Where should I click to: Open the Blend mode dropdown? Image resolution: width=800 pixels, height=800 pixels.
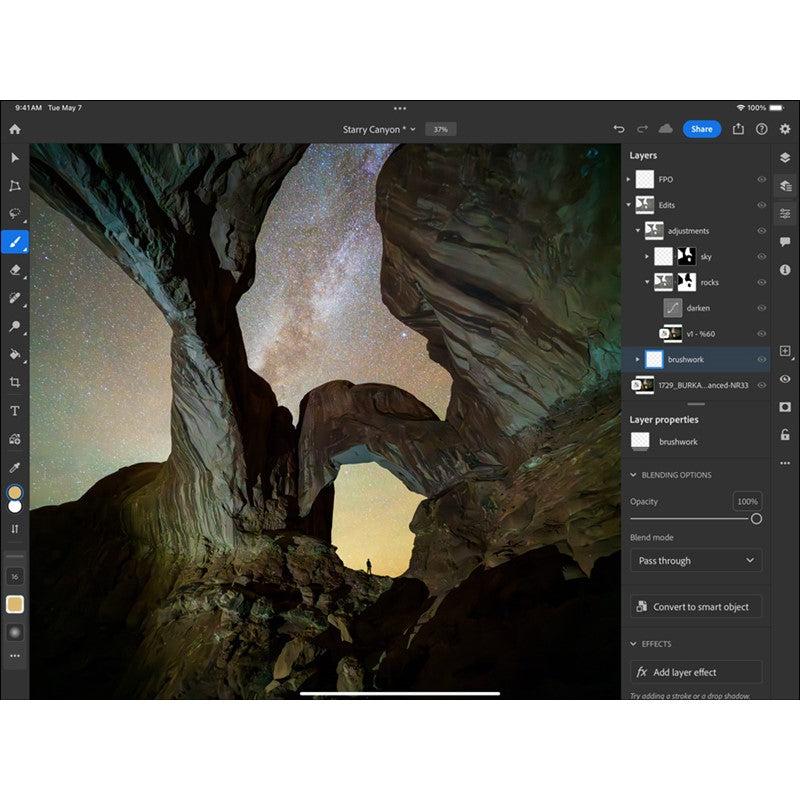coord(696,561)
